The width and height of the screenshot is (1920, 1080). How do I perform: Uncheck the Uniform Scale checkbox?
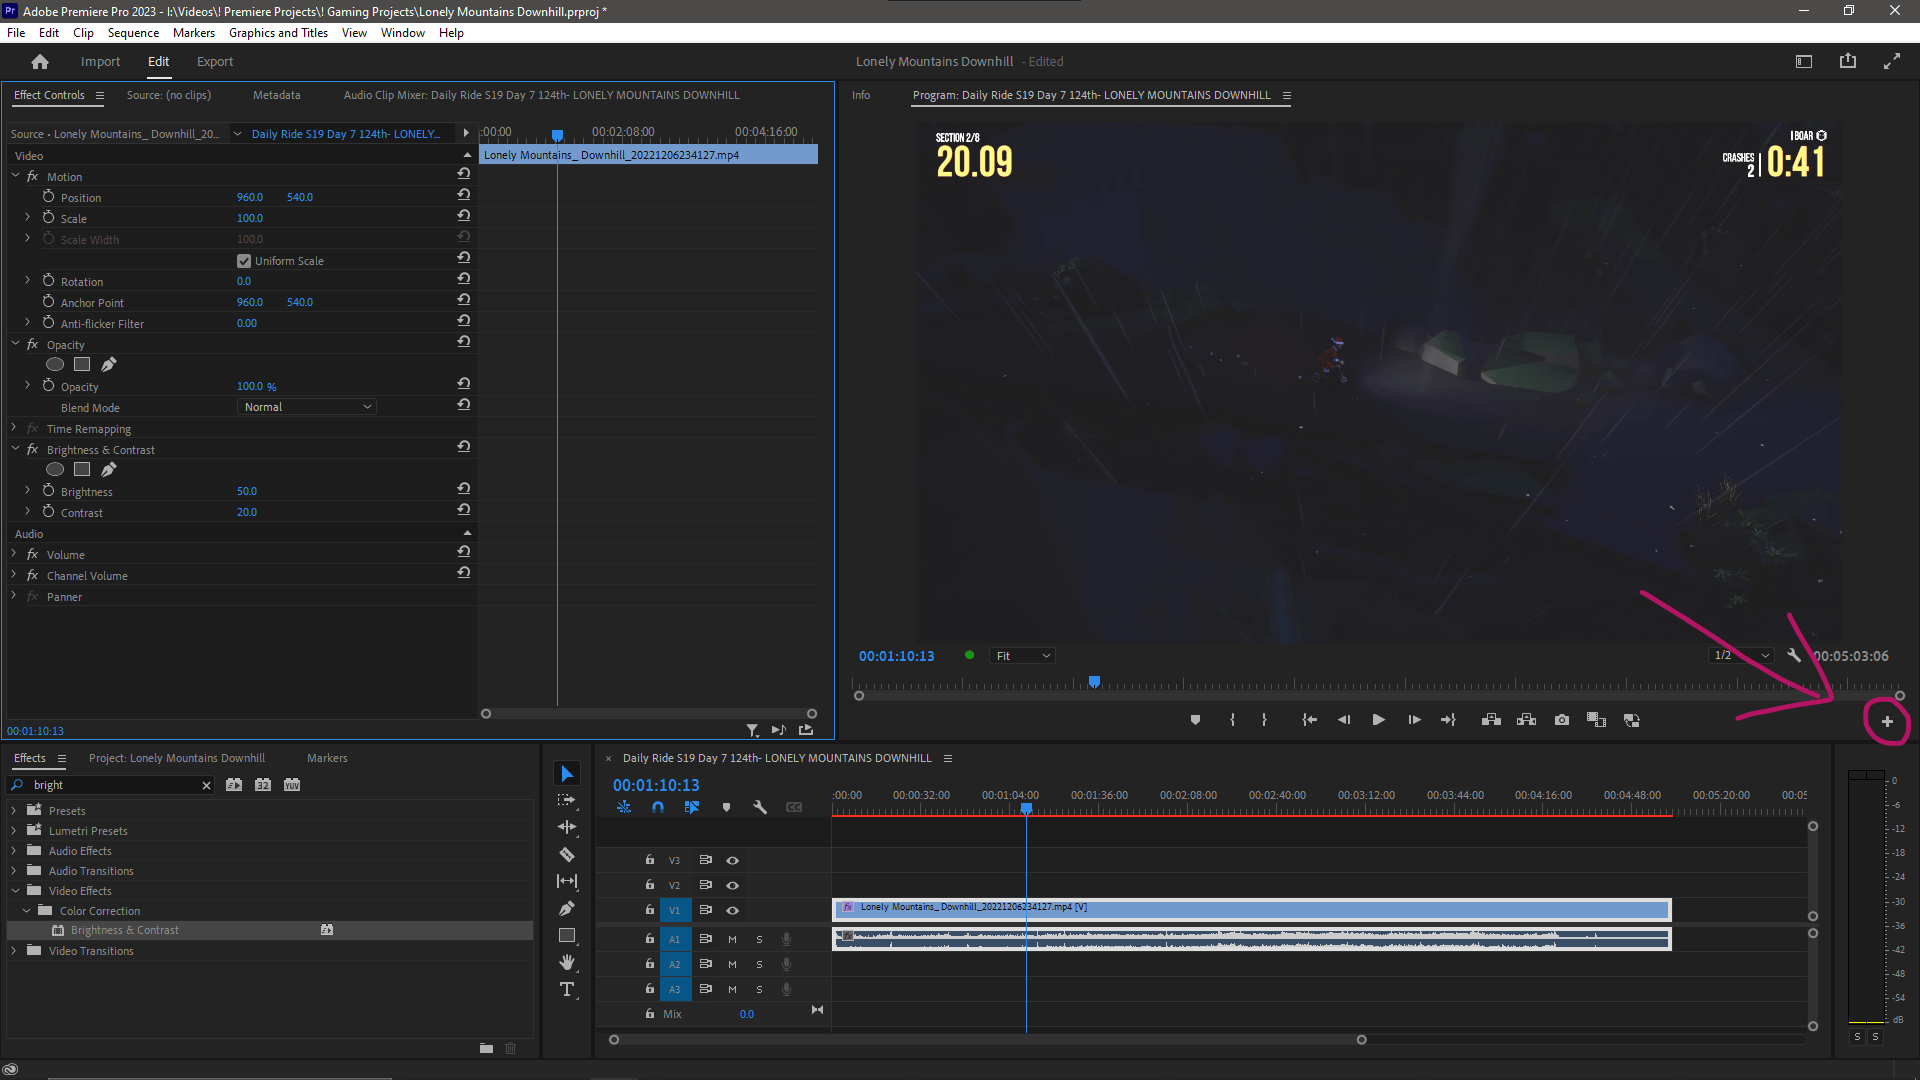click(243, 260)
